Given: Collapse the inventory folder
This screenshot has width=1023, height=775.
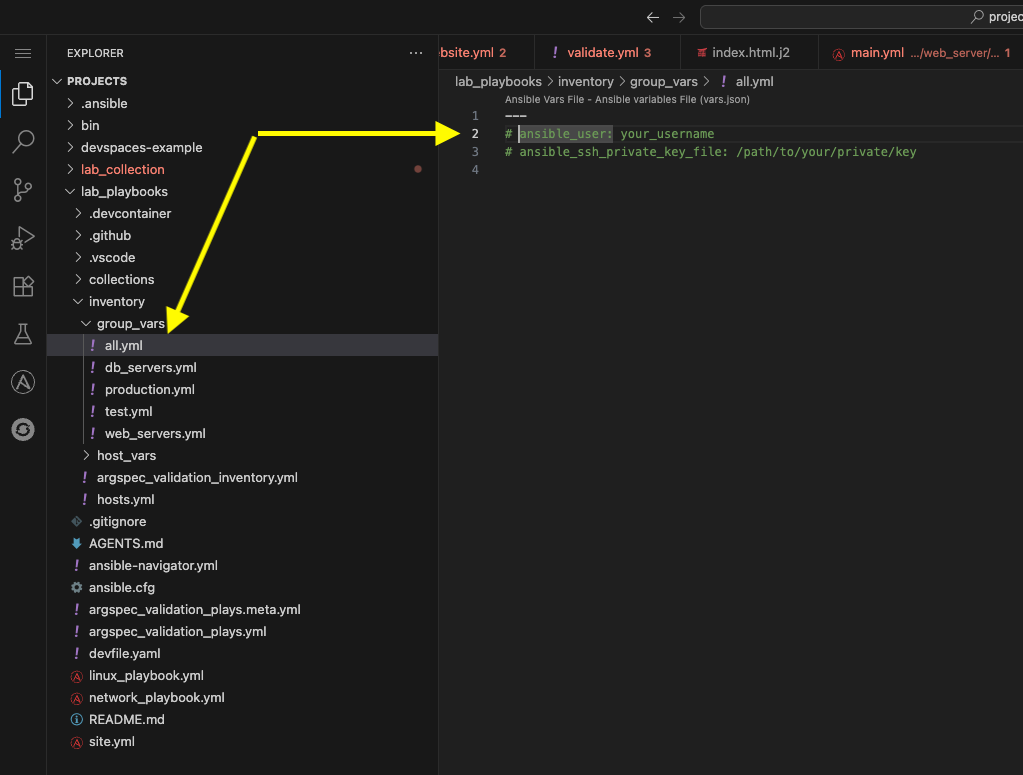Looking at the screenshot, I should click(x=116, y=301).
